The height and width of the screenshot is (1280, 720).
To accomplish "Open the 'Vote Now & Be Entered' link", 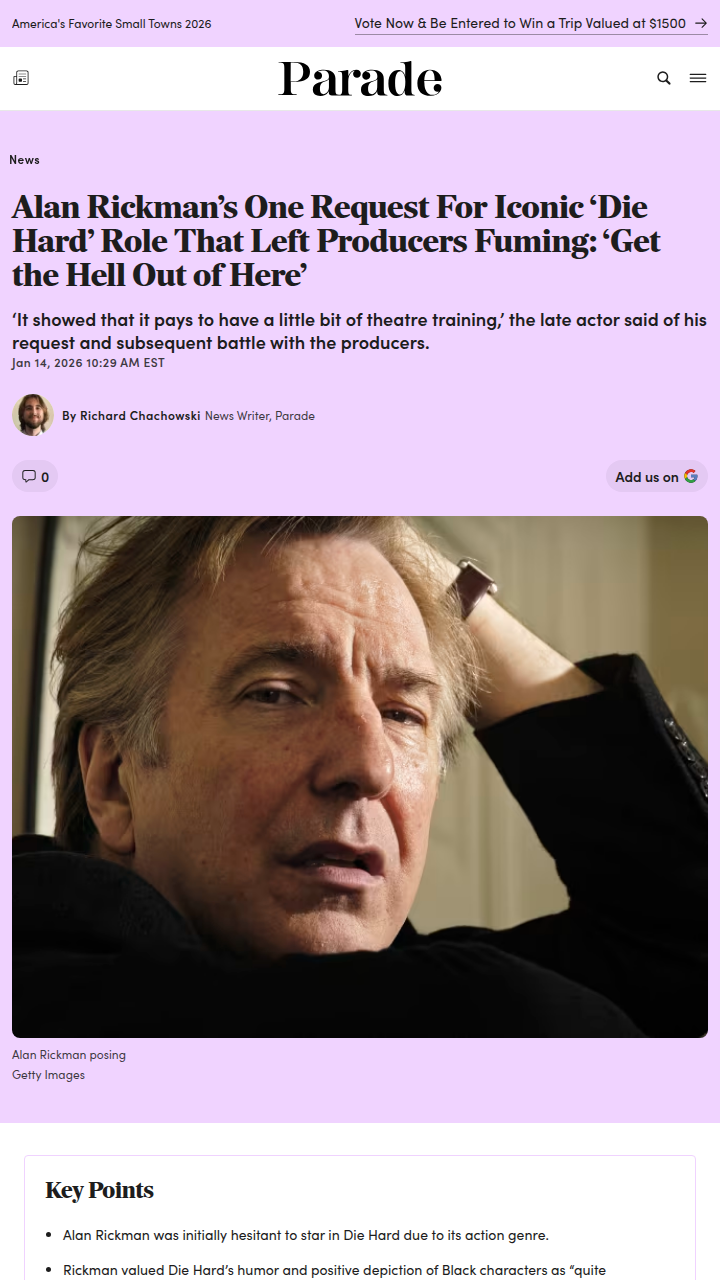I will [x=520, y=23].
